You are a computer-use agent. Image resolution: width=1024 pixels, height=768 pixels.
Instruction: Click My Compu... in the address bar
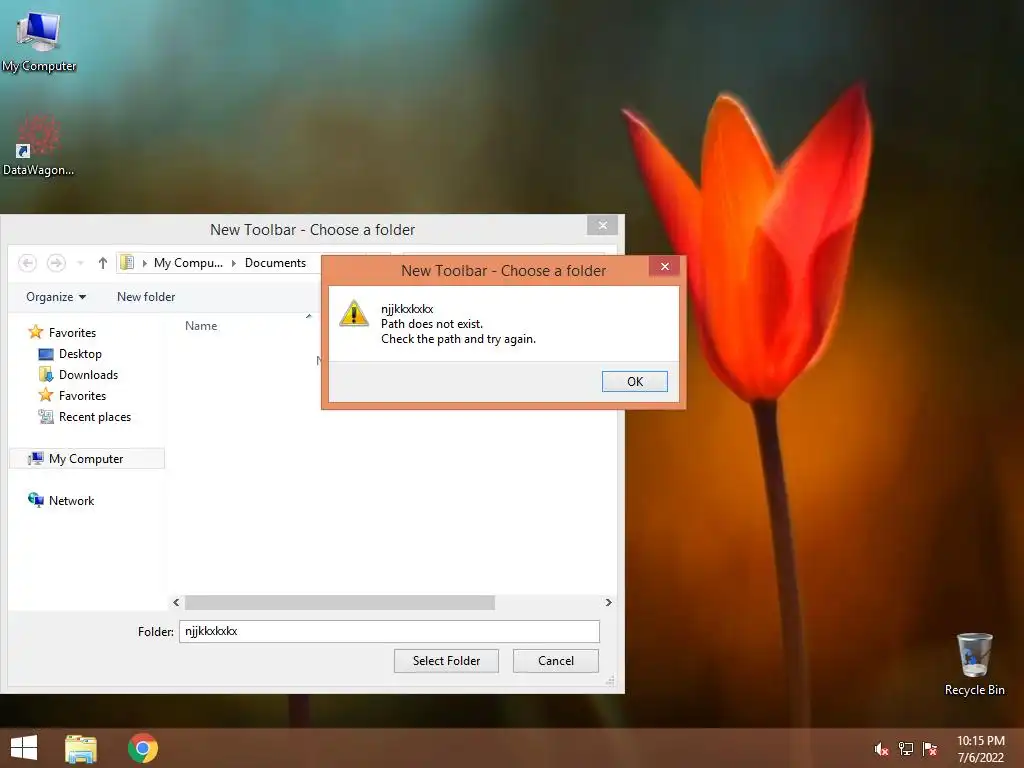pos(188,263)
